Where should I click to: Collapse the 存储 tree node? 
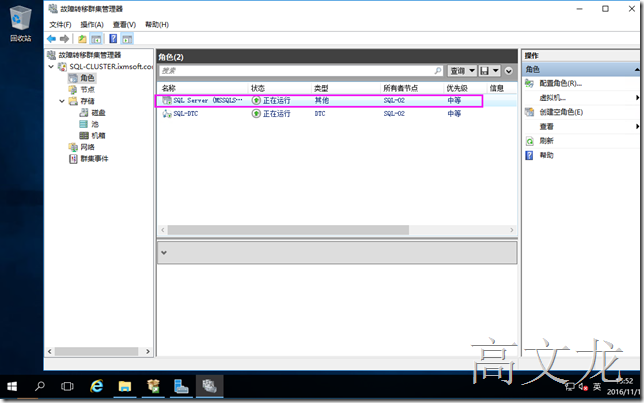pyautogui.click(x=62, y=101)
